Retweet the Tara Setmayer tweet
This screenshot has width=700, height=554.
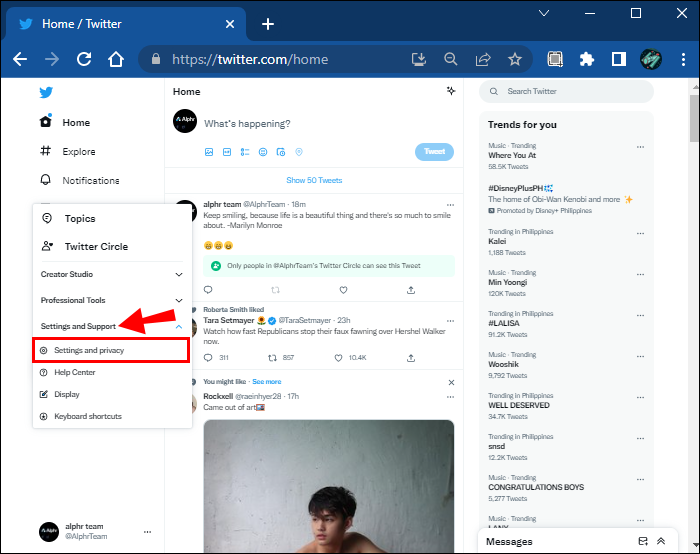click(272, 357)
